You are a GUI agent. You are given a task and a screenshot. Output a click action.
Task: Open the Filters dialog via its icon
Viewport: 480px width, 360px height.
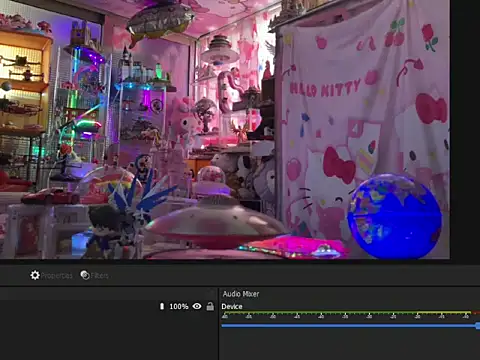85,275
